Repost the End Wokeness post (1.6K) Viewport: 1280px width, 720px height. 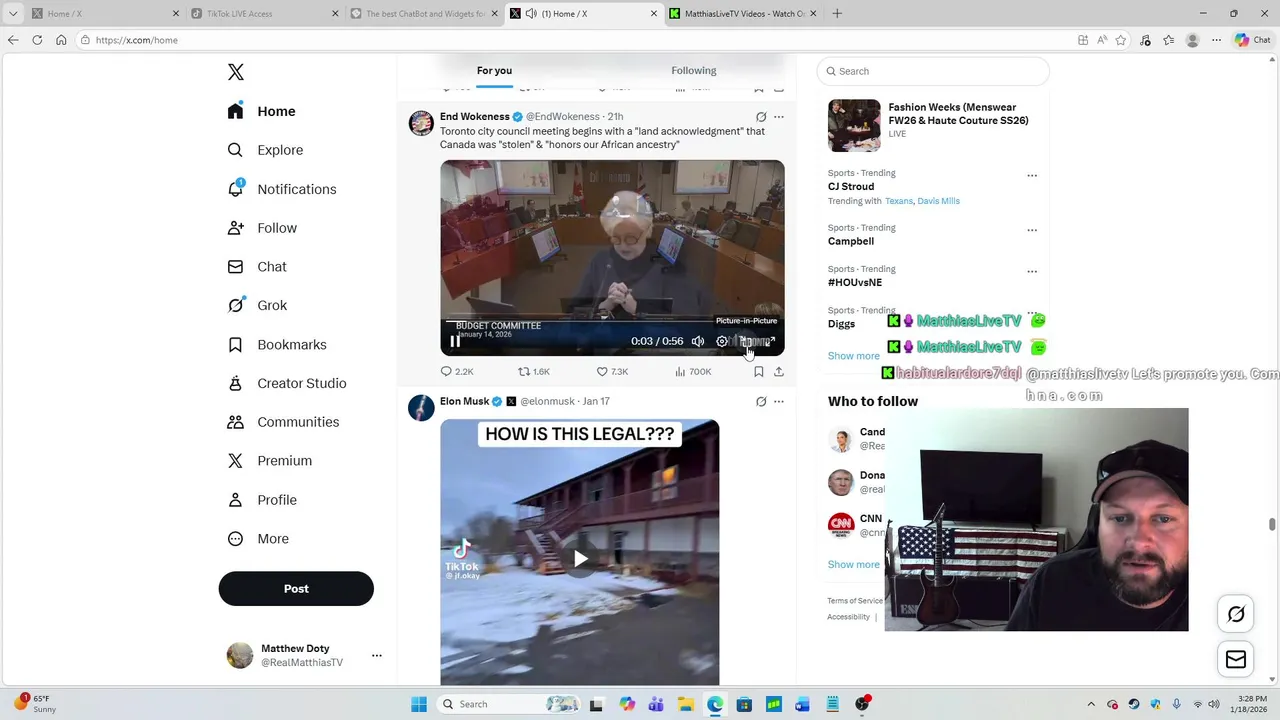(534, 371)
